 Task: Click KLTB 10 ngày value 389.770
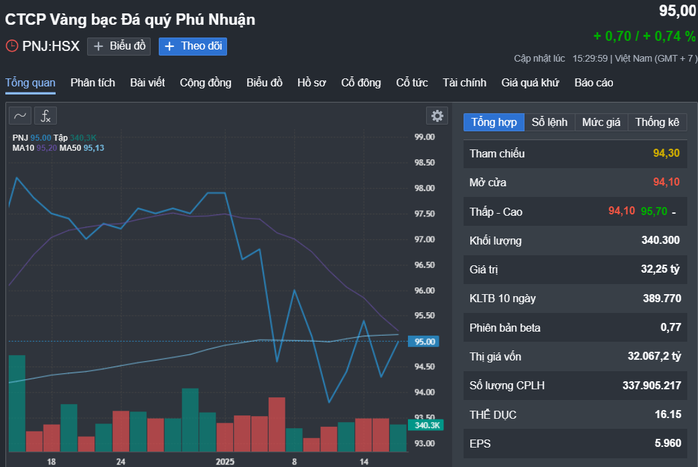(x=661, y=298)
